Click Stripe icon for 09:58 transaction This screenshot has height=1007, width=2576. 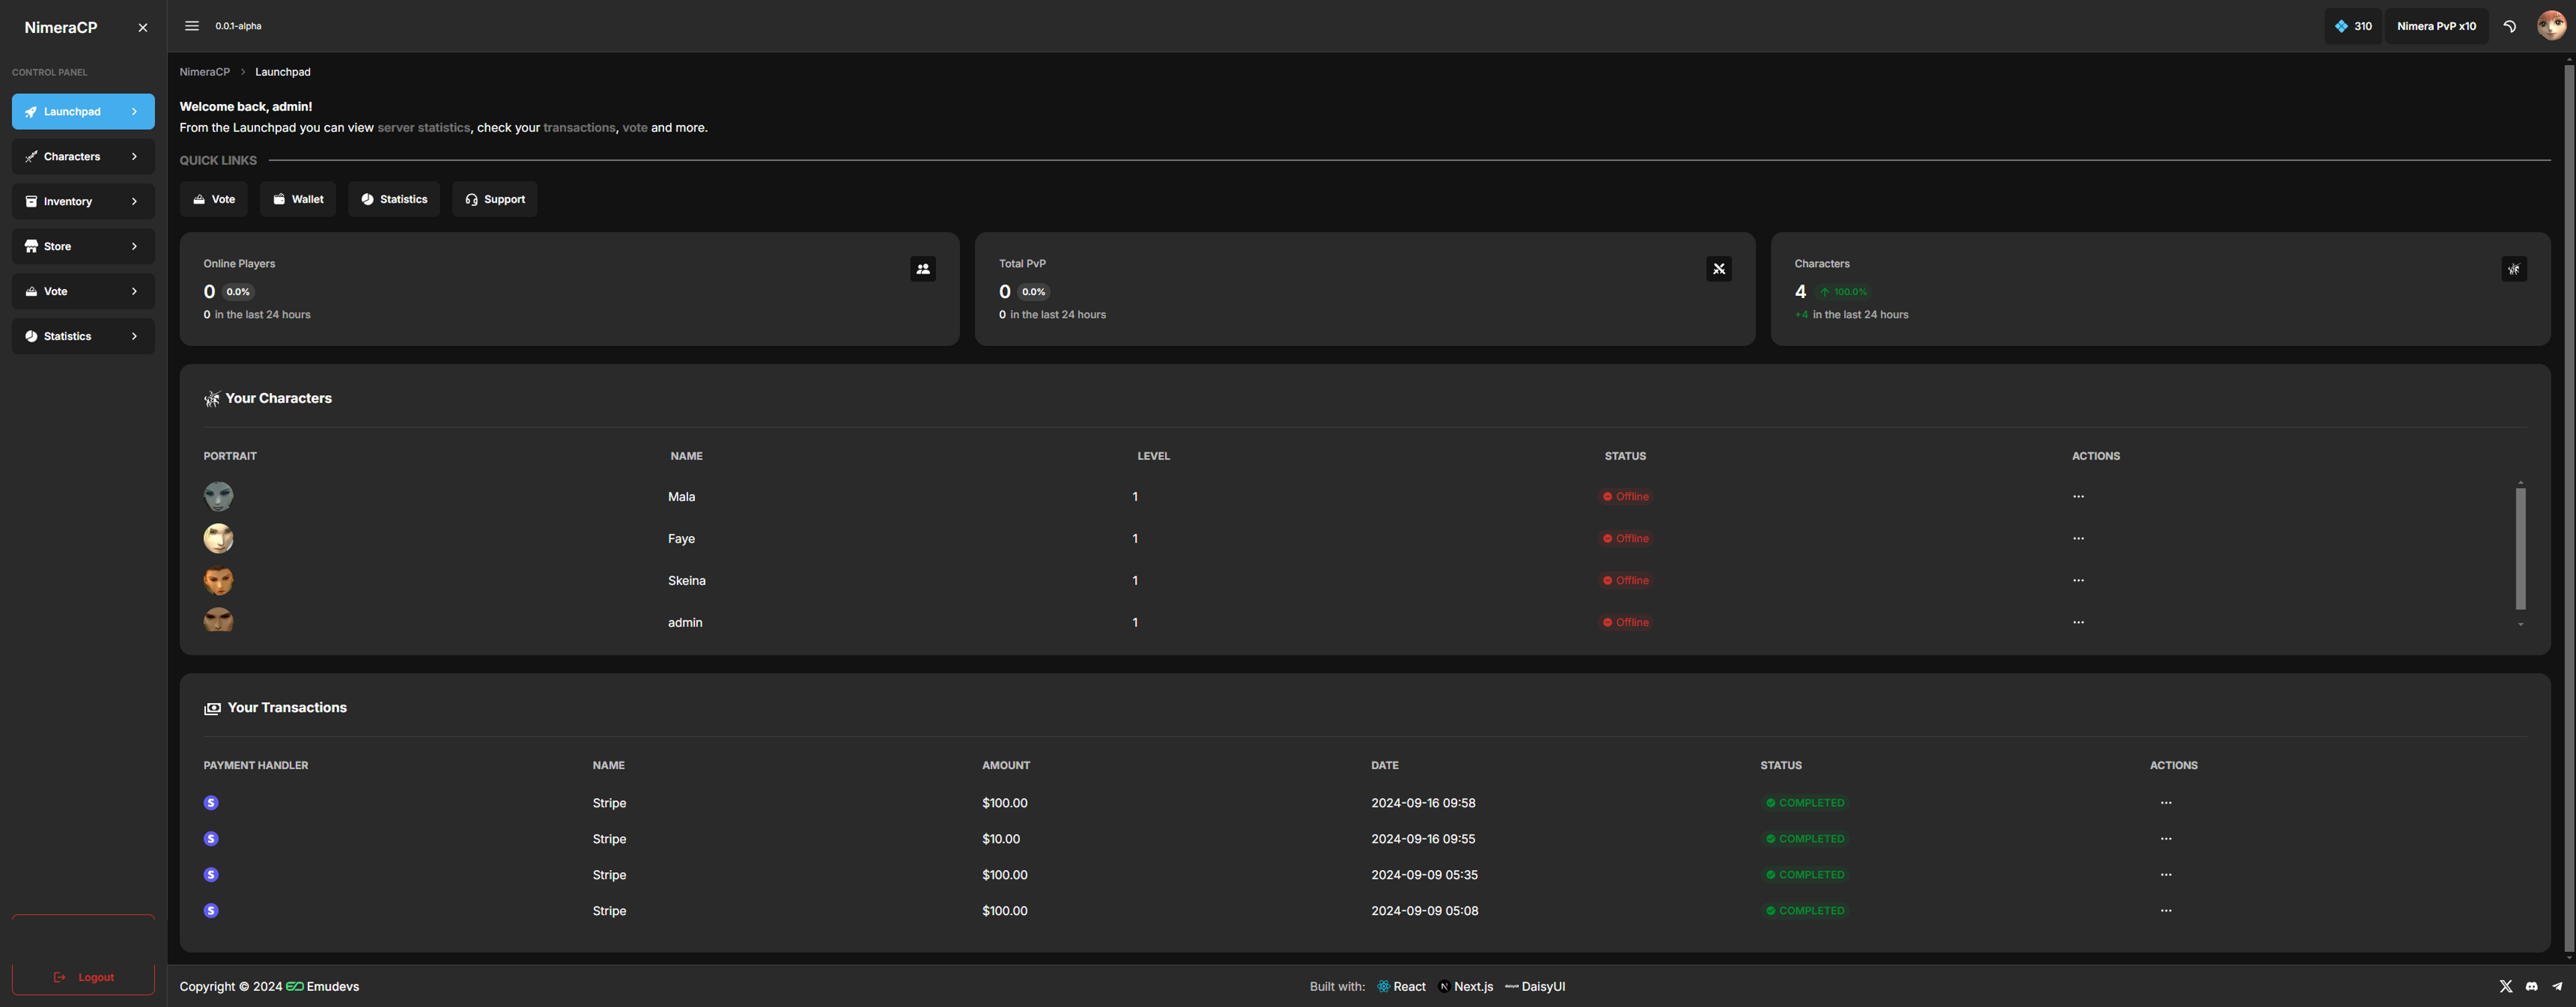[211, 803]
